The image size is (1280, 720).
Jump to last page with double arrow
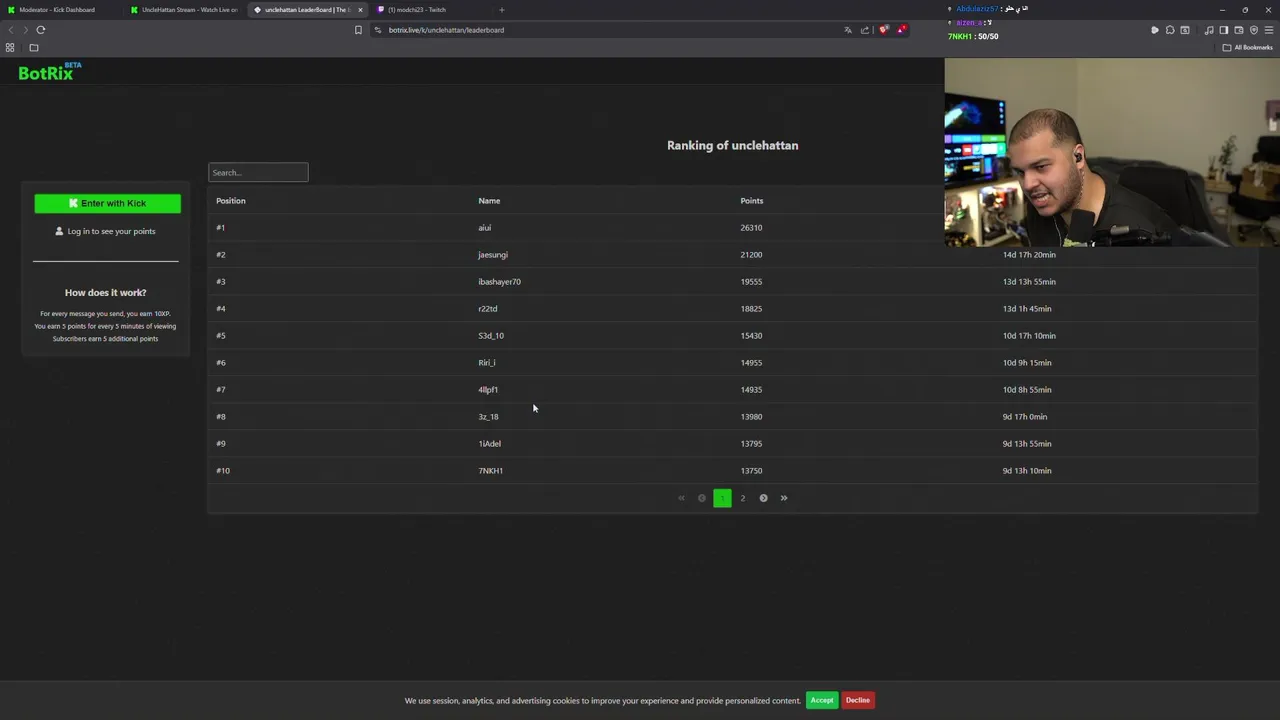[x=784, y=498]
